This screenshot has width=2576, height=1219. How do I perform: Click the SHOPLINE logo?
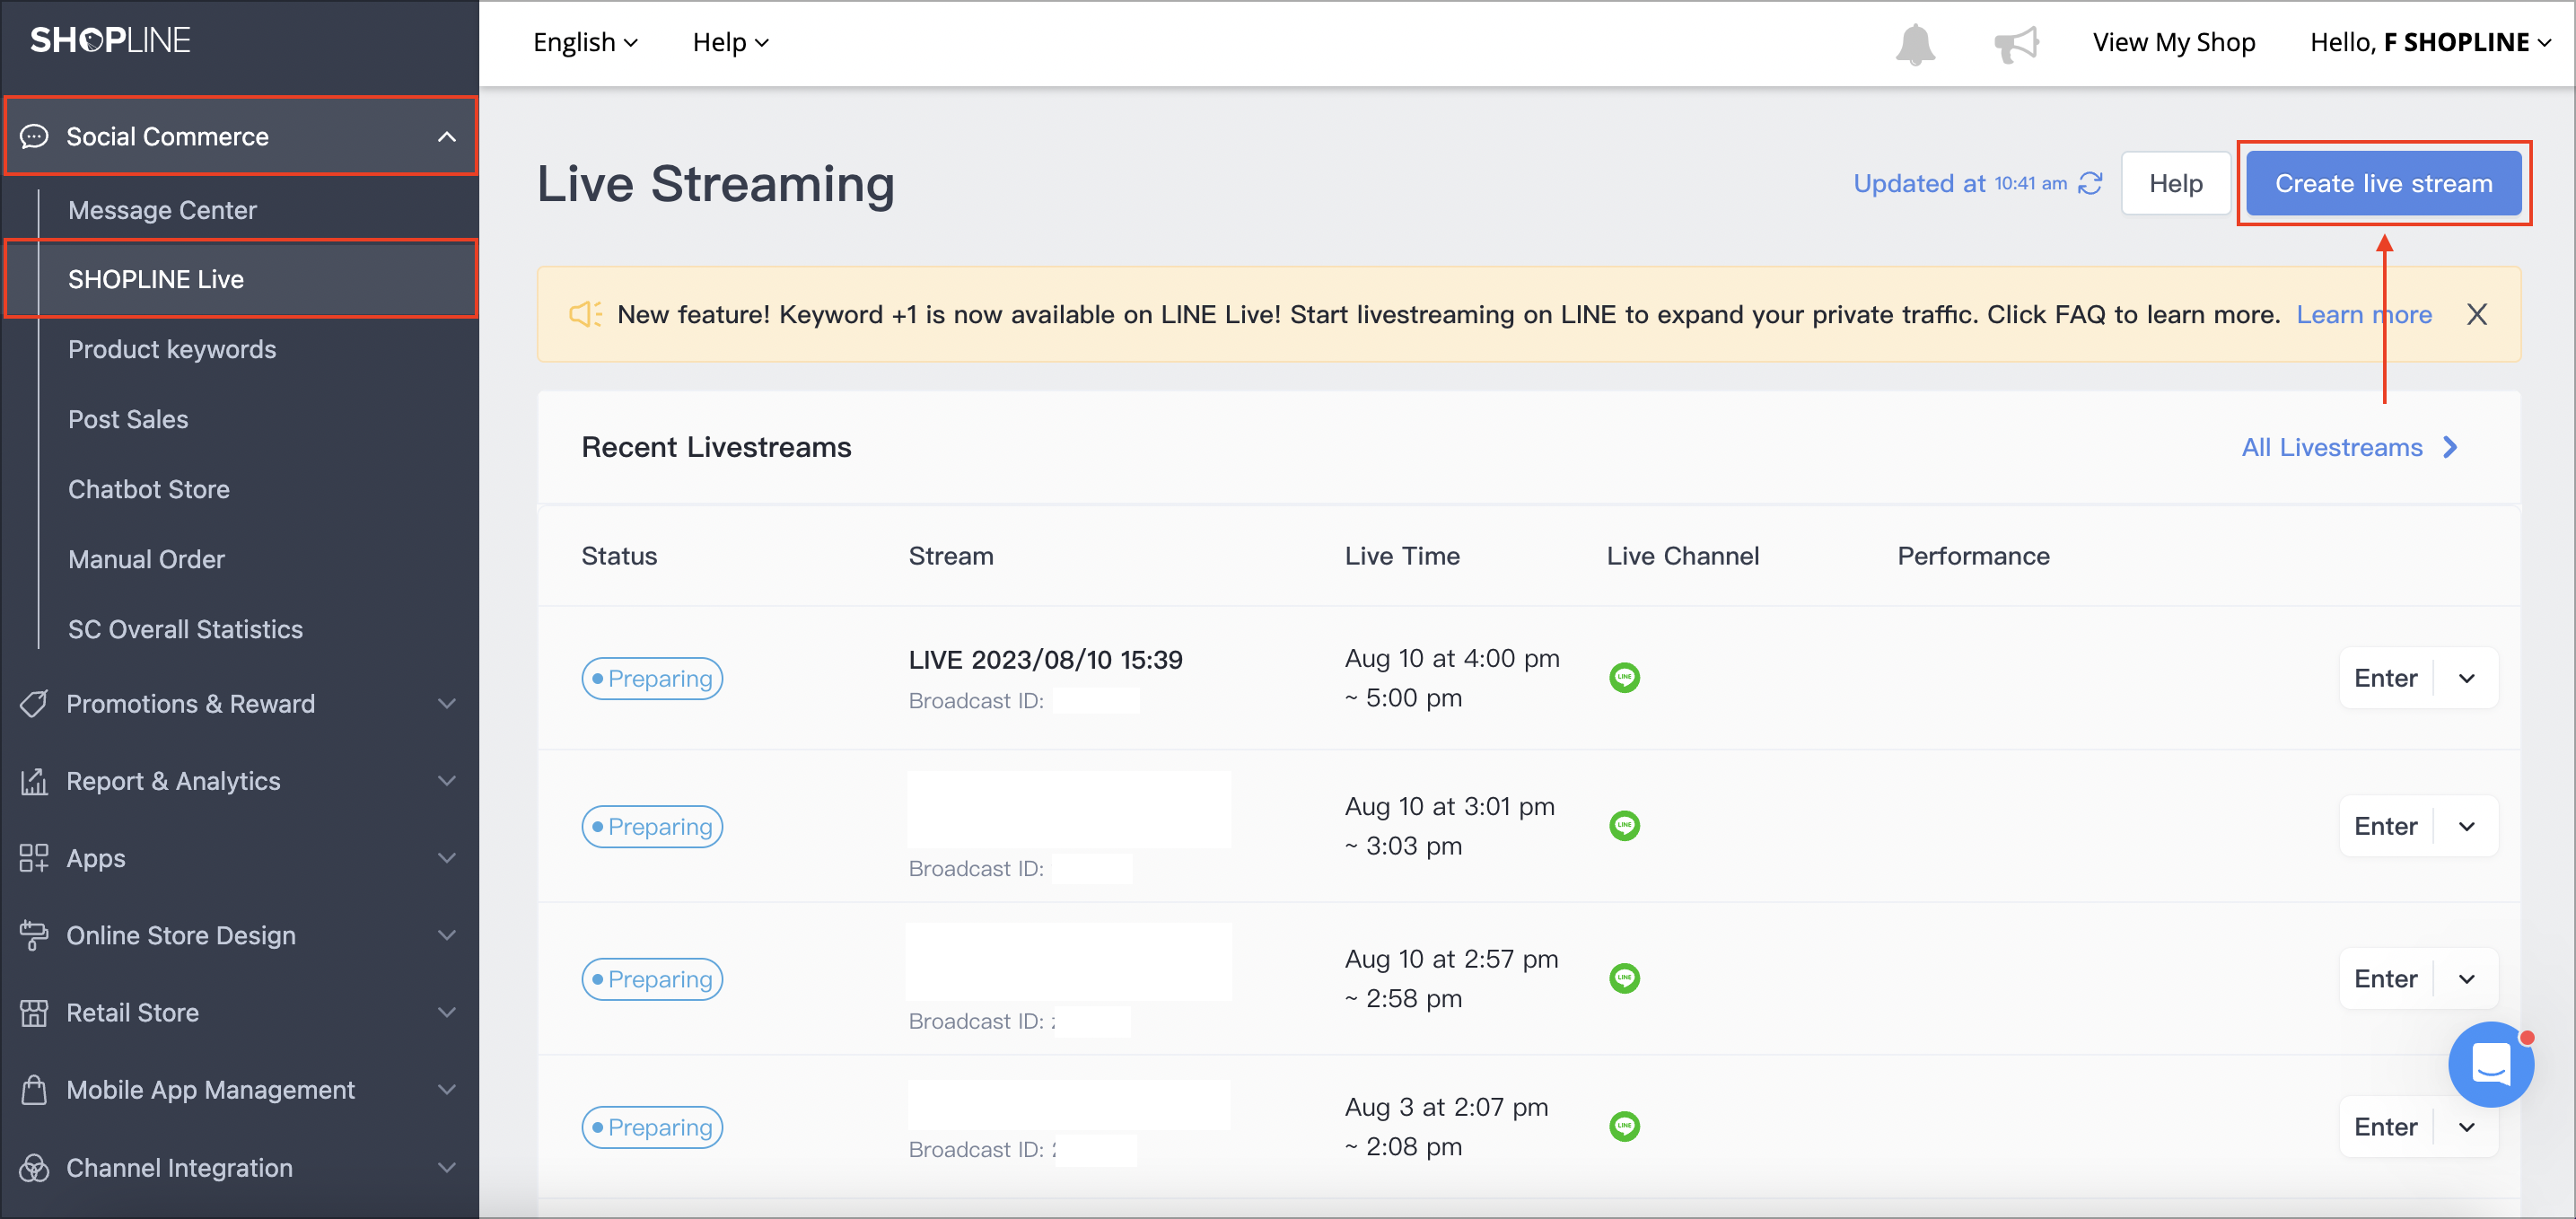point(110,40)
